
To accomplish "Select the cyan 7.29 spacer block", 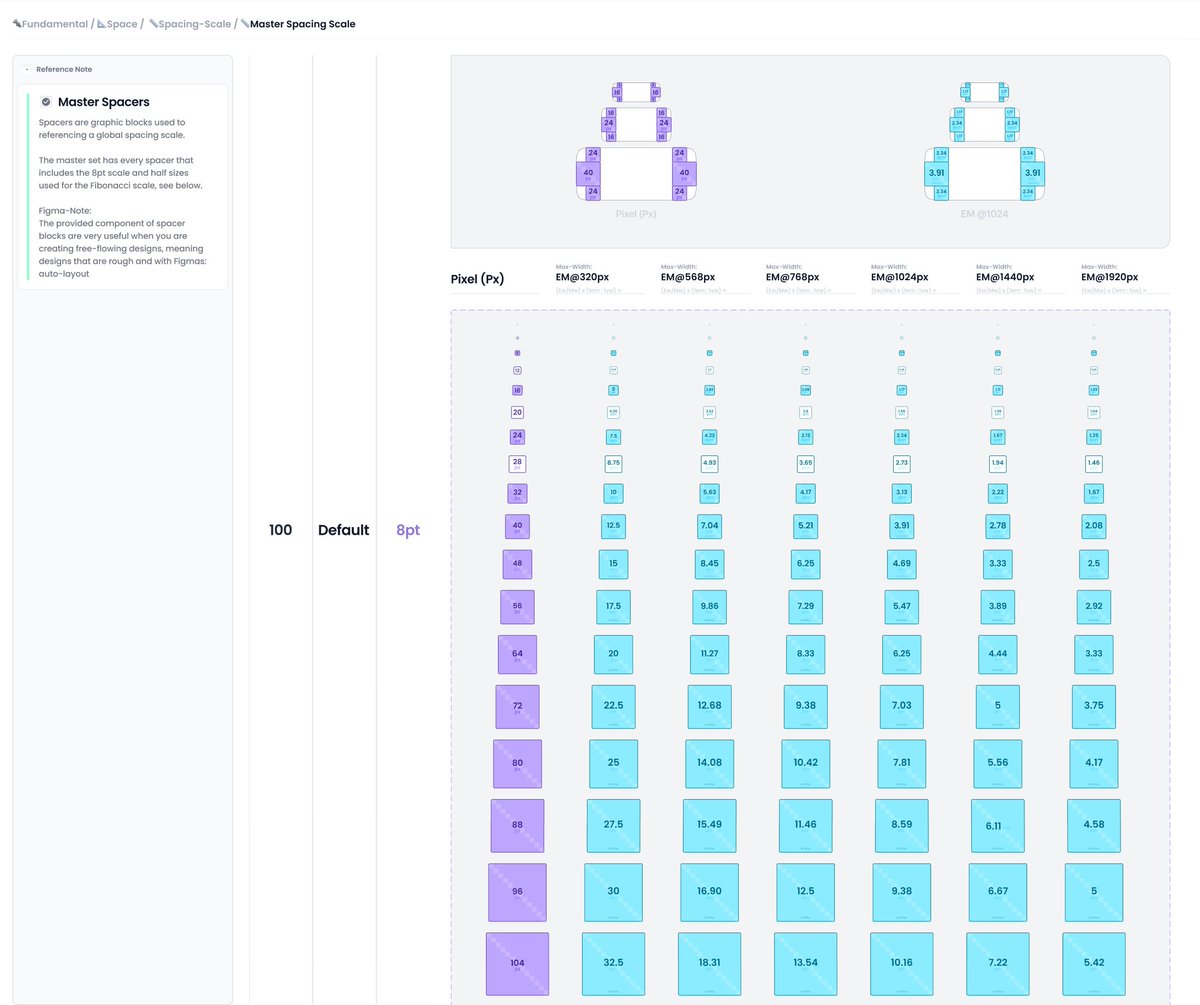I will 805,607.
